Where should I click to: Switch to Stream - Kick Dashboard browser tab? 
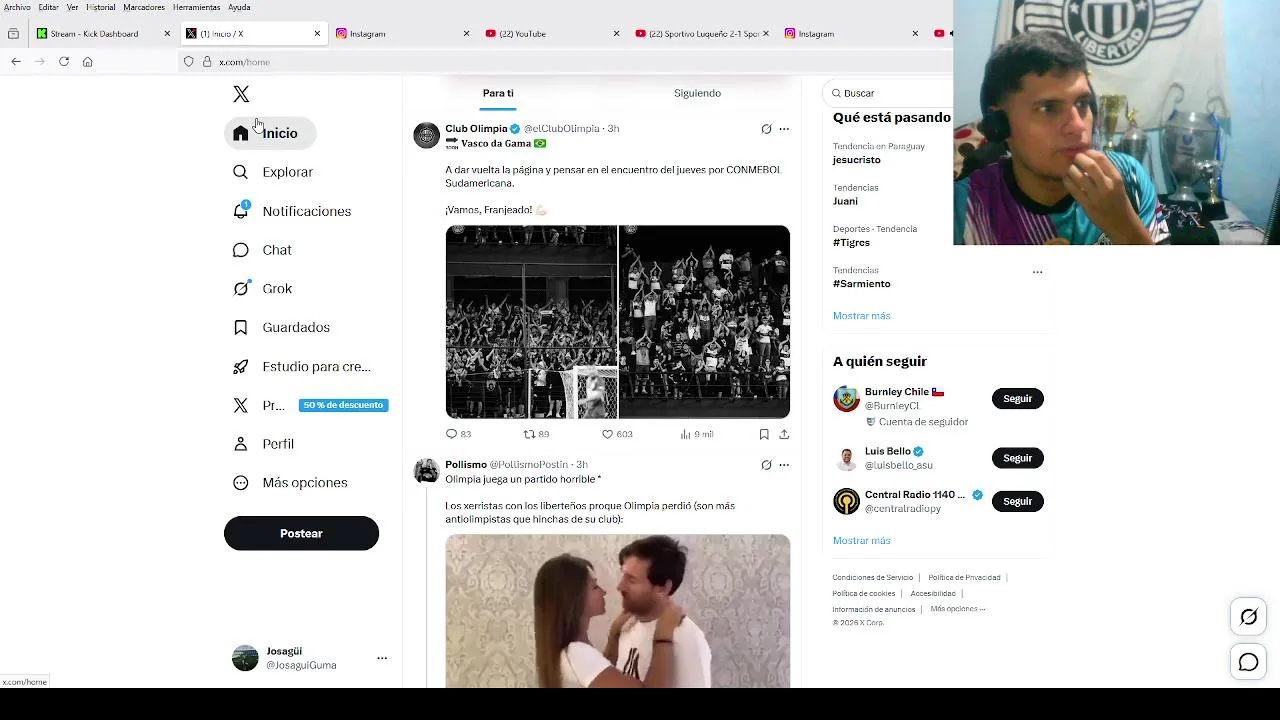104,34
